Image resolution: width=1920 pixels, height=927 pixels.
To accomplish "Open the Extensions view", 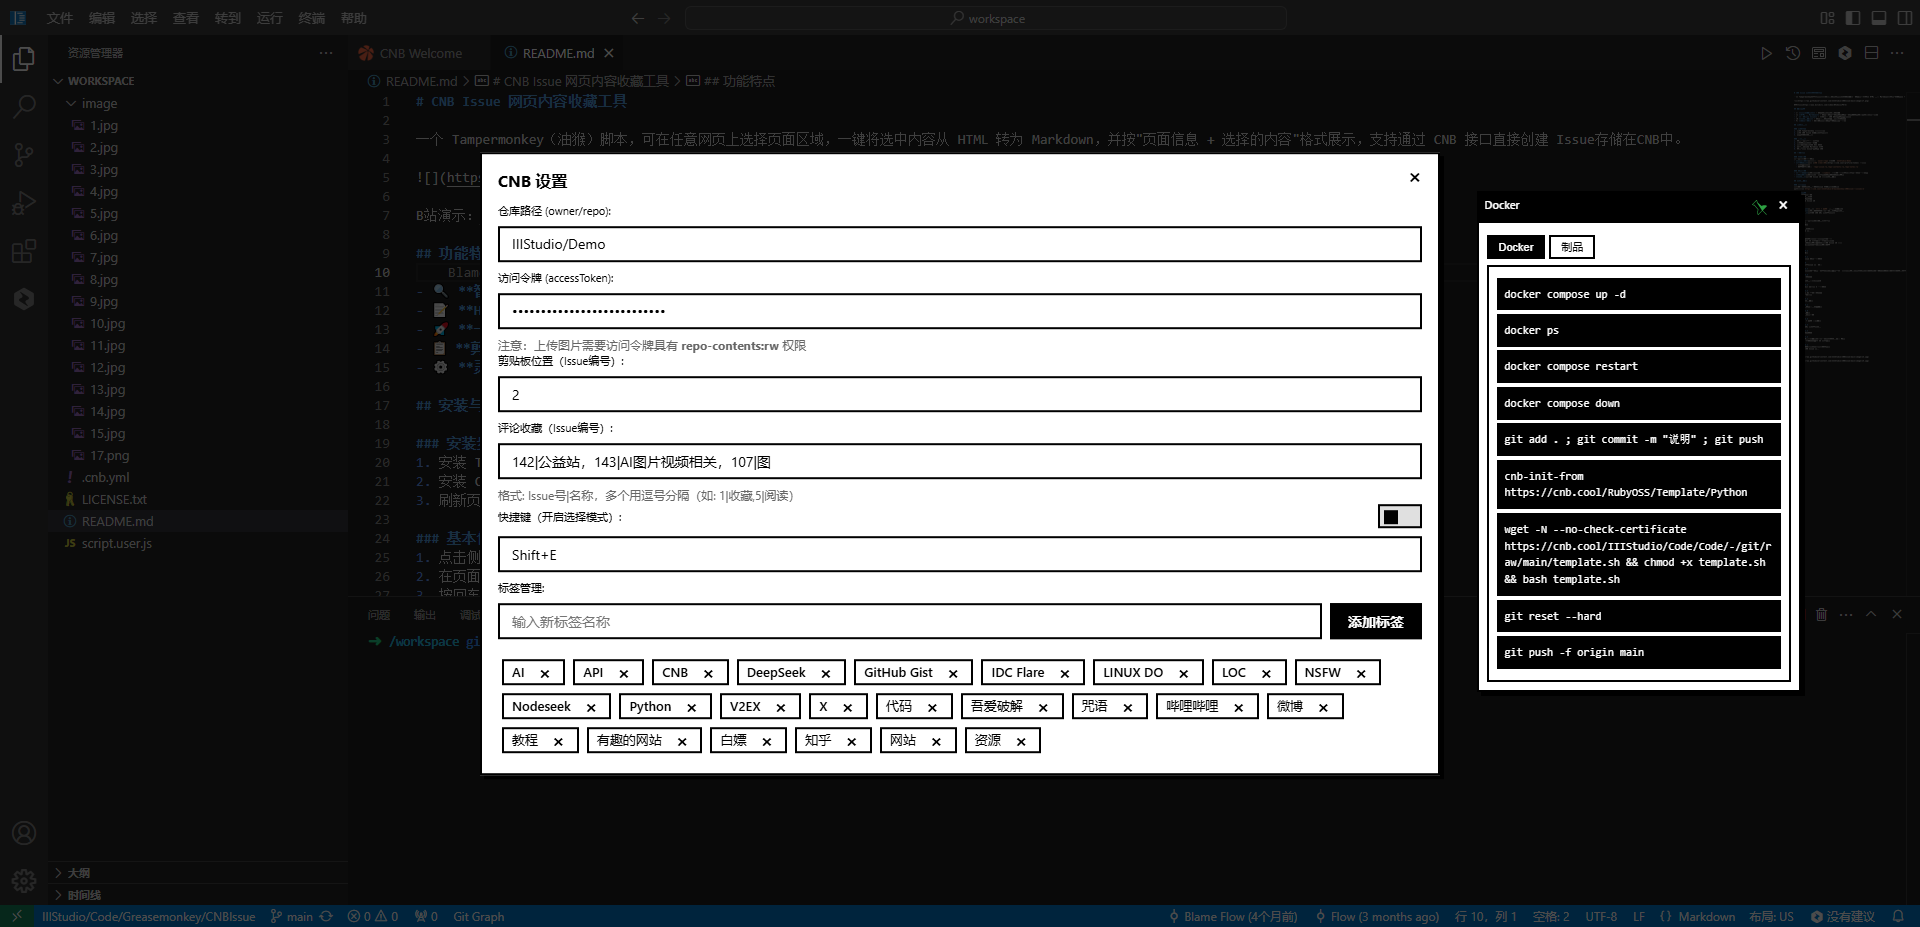I will click(x=24, y=251).
